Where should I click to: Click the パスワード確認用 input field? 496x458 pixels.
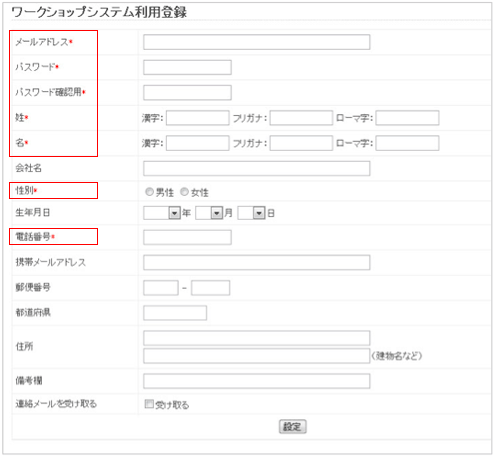click(x=187, y=92)
